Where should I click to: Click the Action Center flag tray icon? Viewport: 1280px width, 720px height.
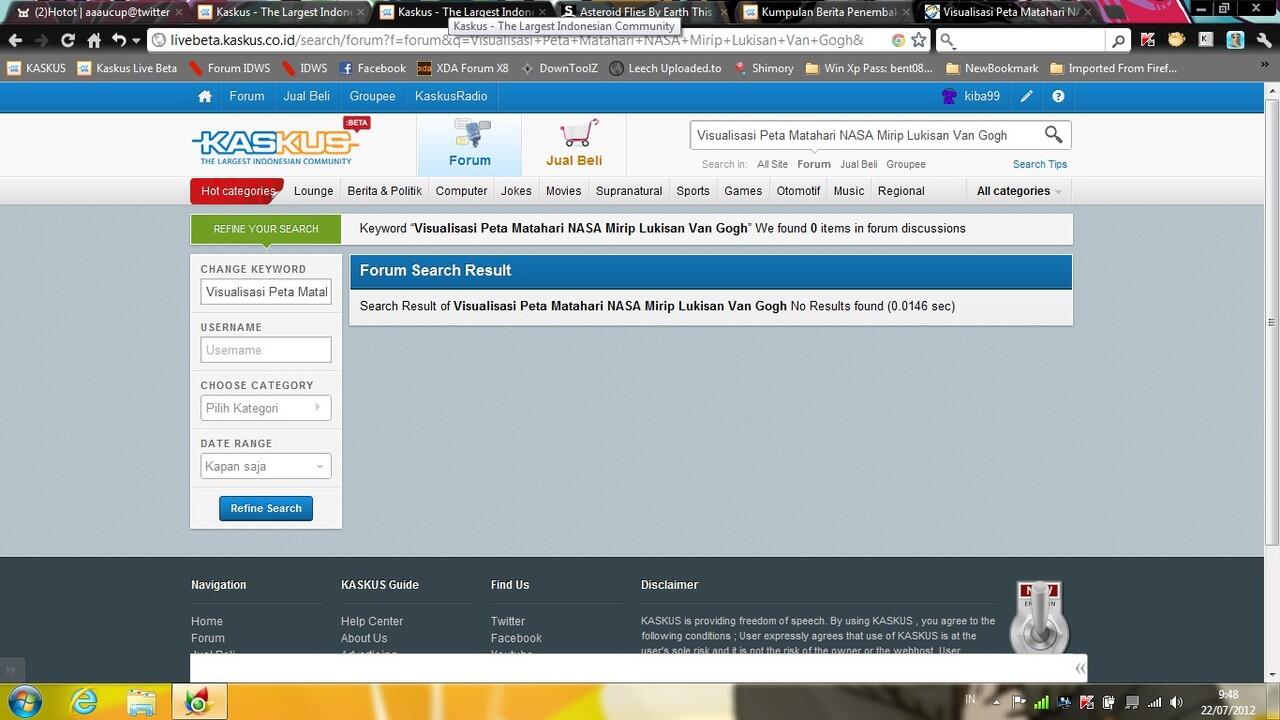click(1020, 702)
